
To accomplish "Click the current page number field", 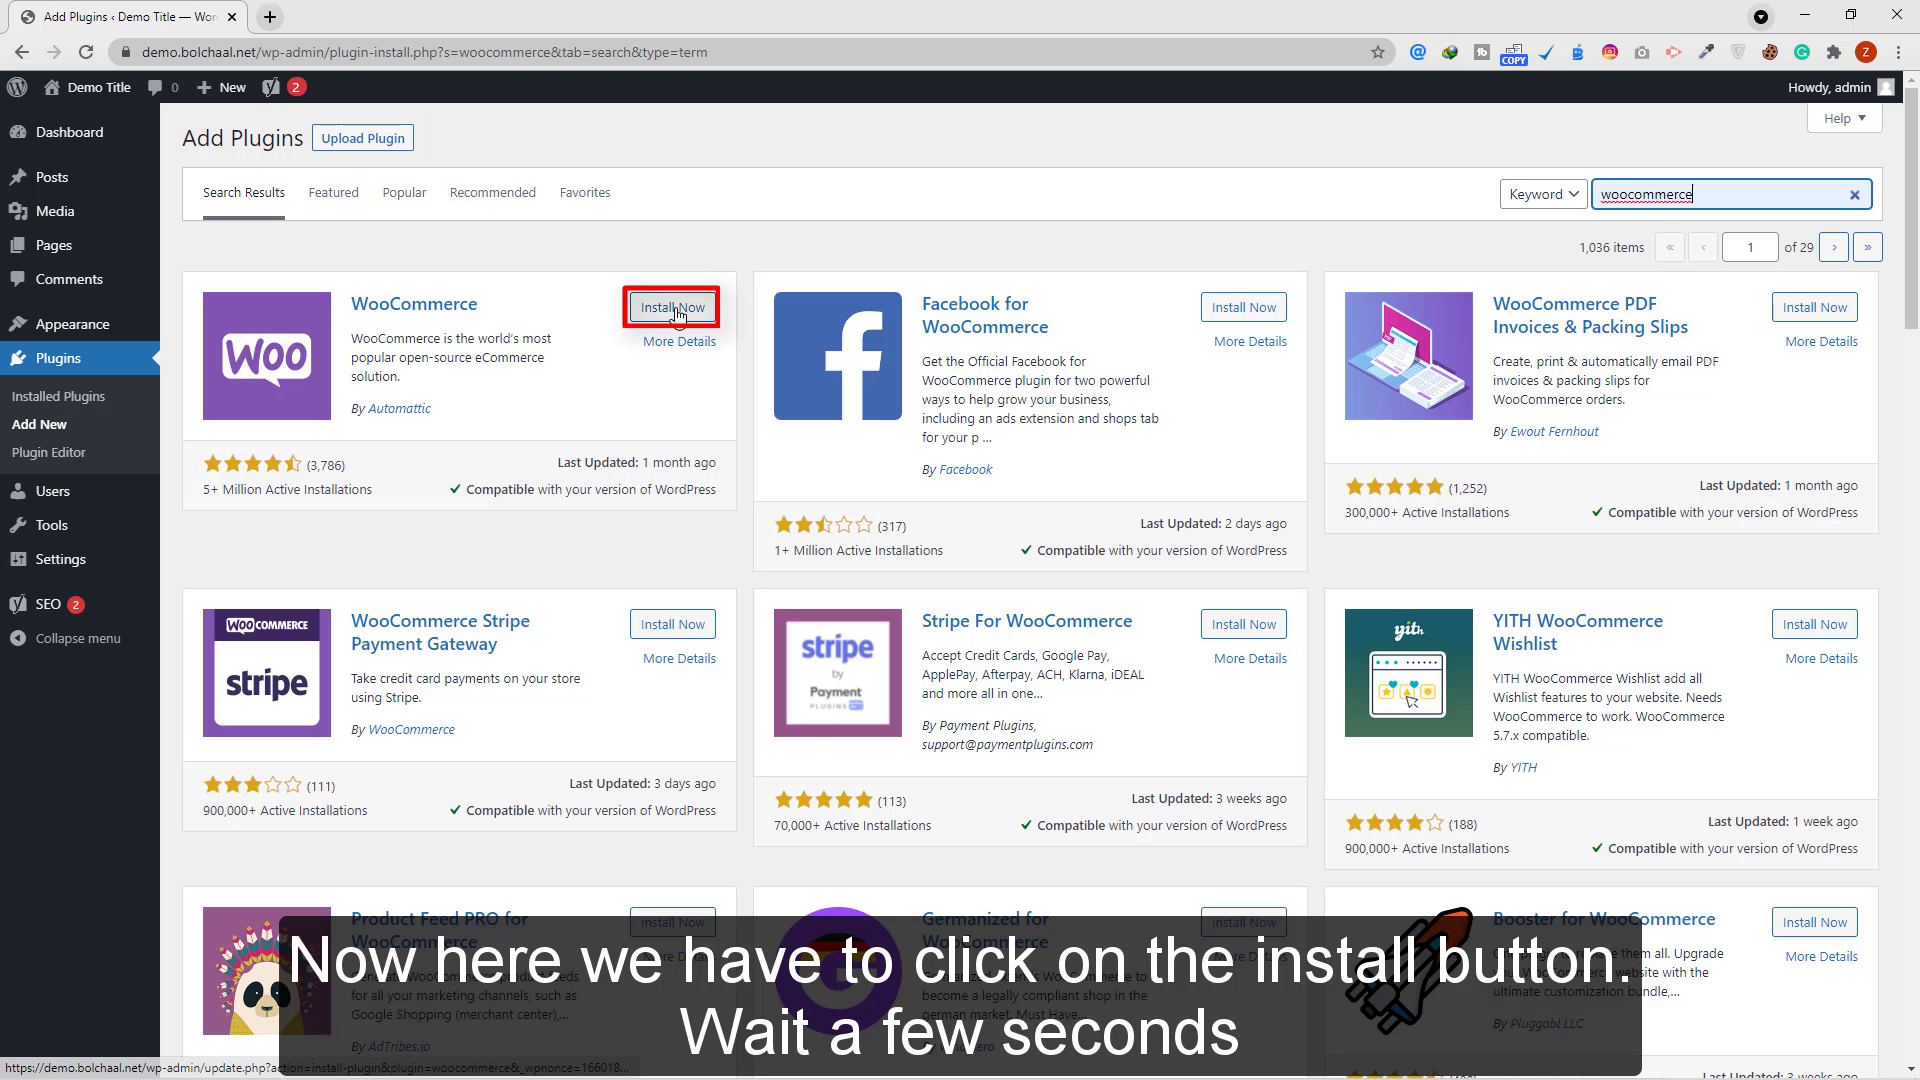I will (x=1750, y=247).
